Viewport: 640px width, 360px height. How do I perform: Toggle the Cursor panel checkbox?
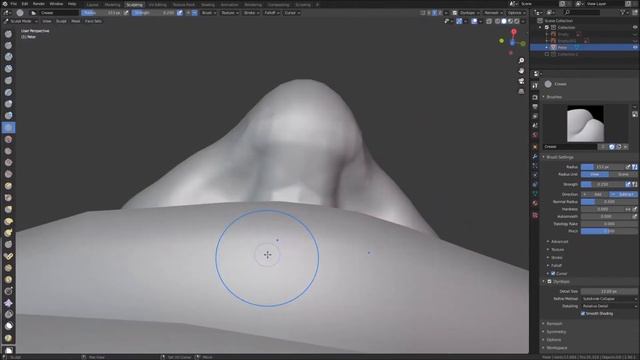point(553,273)
